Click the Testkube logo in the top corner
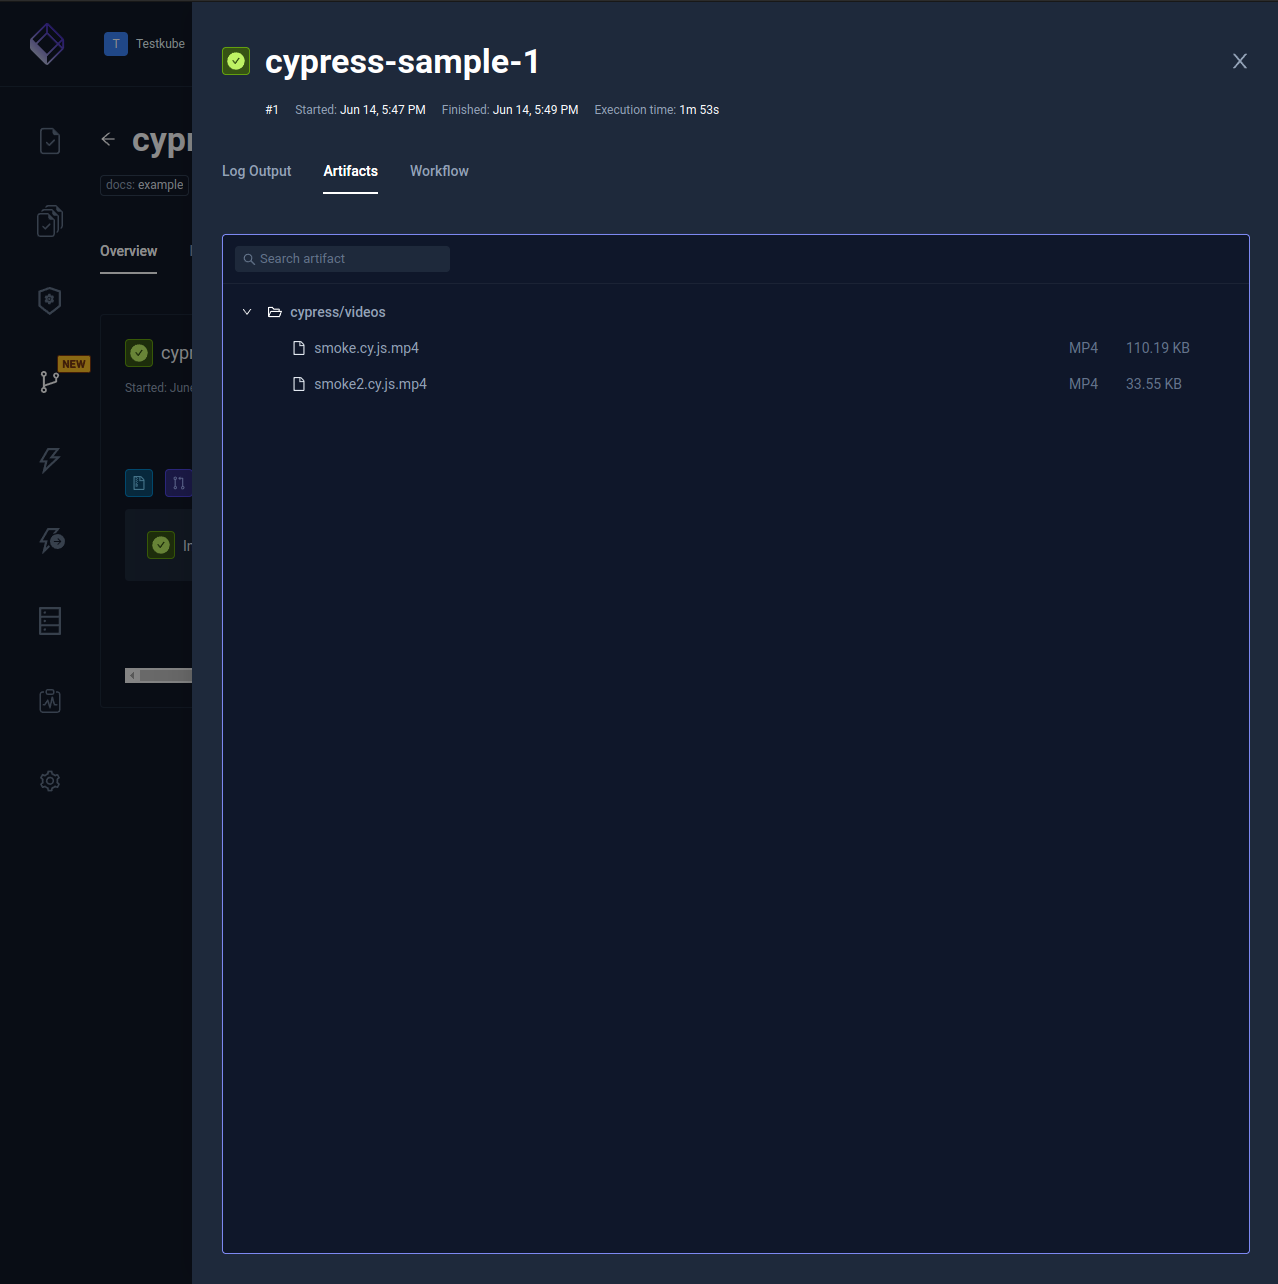The image size is (1278, 1284). click(x=47, y=43)
